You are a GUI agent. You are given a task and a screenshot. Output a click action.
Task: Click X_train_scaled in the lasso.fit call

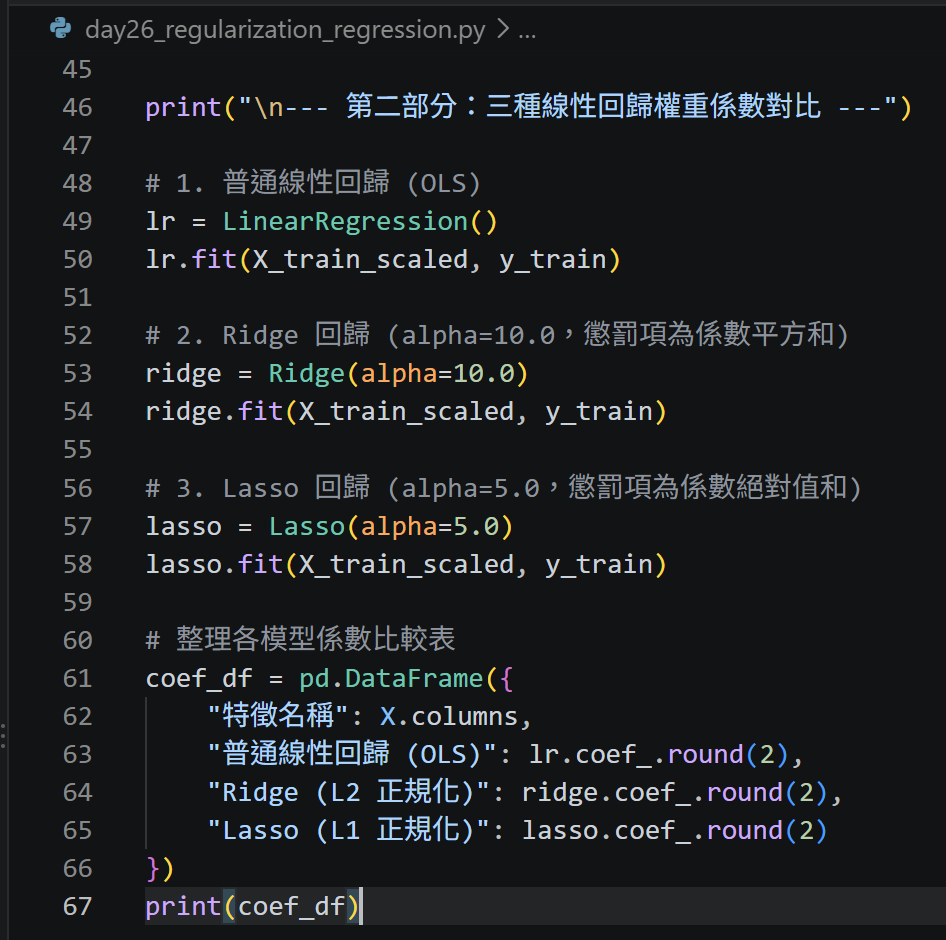pyautogui.click(x=406, y=564)
